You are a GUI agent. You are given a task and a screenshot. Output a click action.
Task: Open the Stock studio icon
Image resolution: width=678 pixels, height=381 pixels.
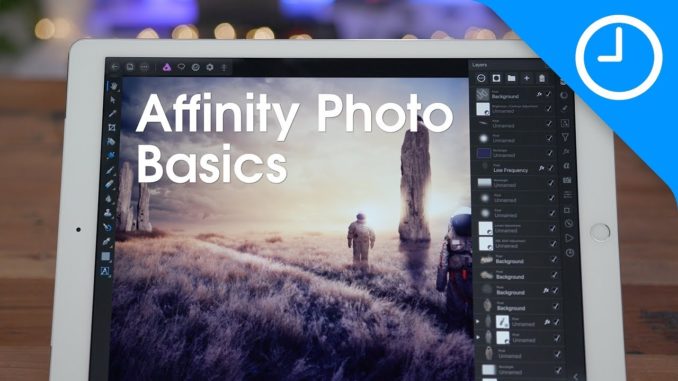[567, 180]
